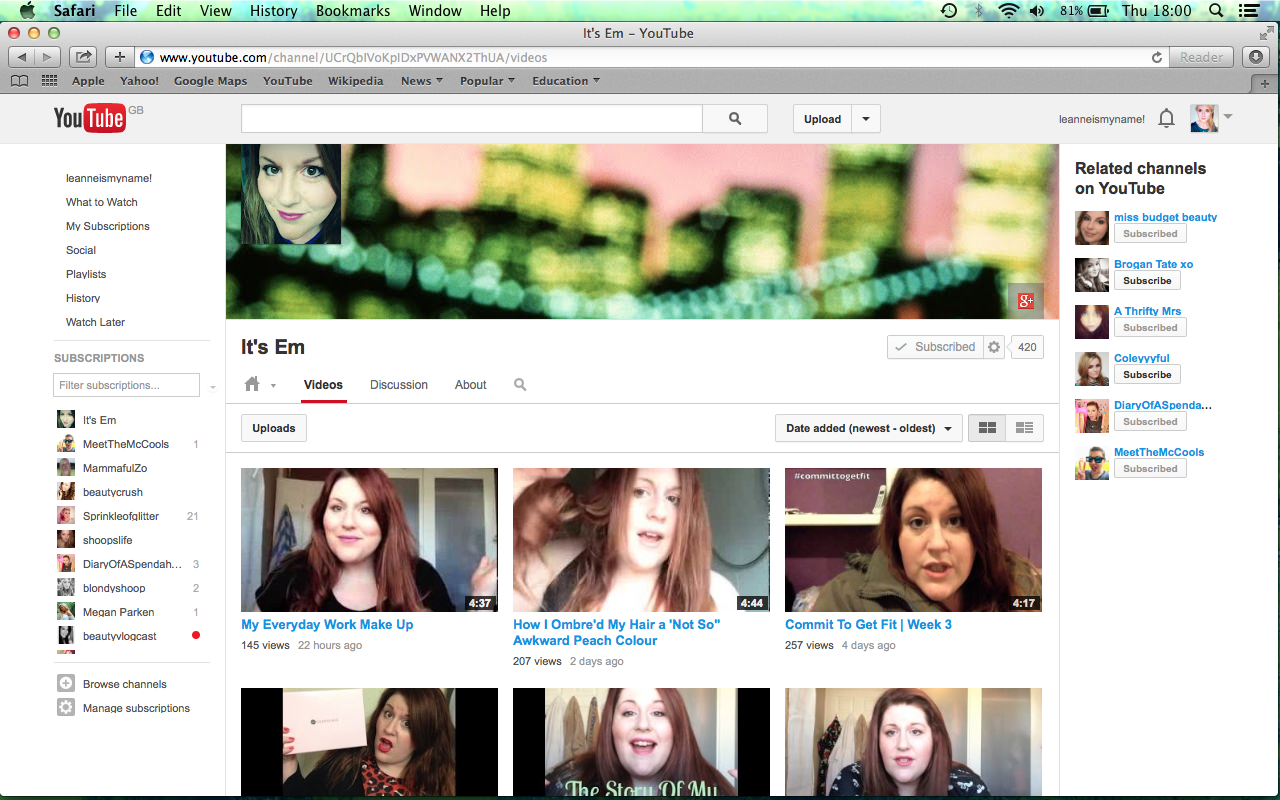Open subscription settings gear icon
Screen dimensions: 1280x800
994,347
